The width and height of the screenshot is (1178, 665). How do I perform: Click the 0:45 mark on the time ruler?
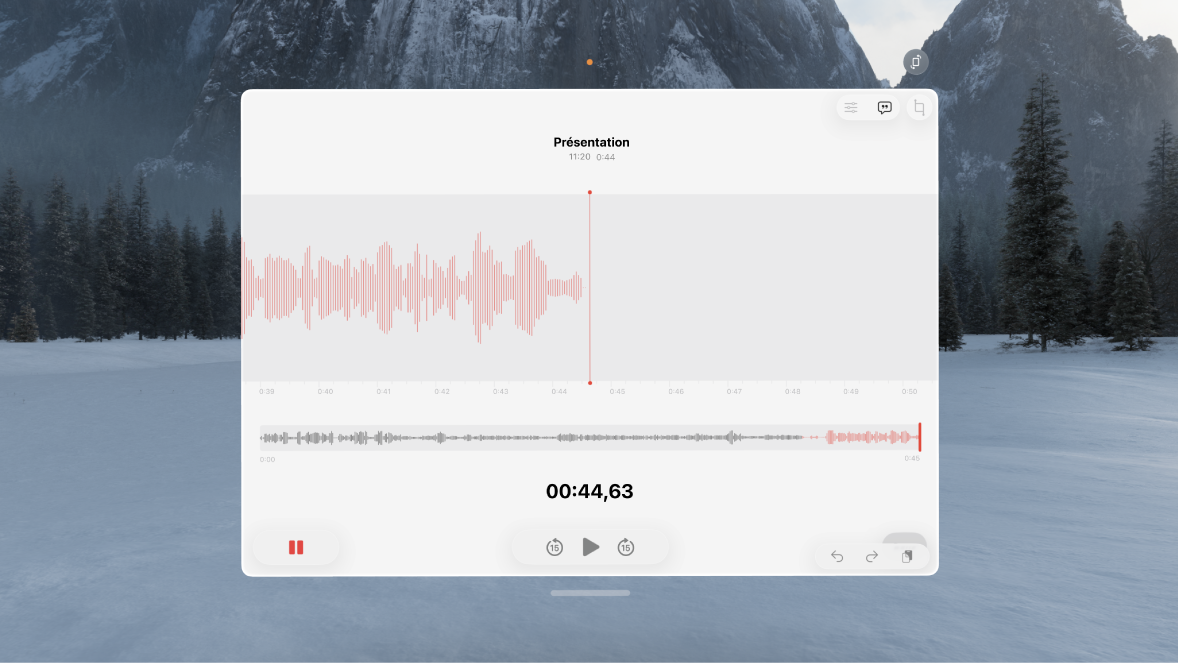coord(617,391)
